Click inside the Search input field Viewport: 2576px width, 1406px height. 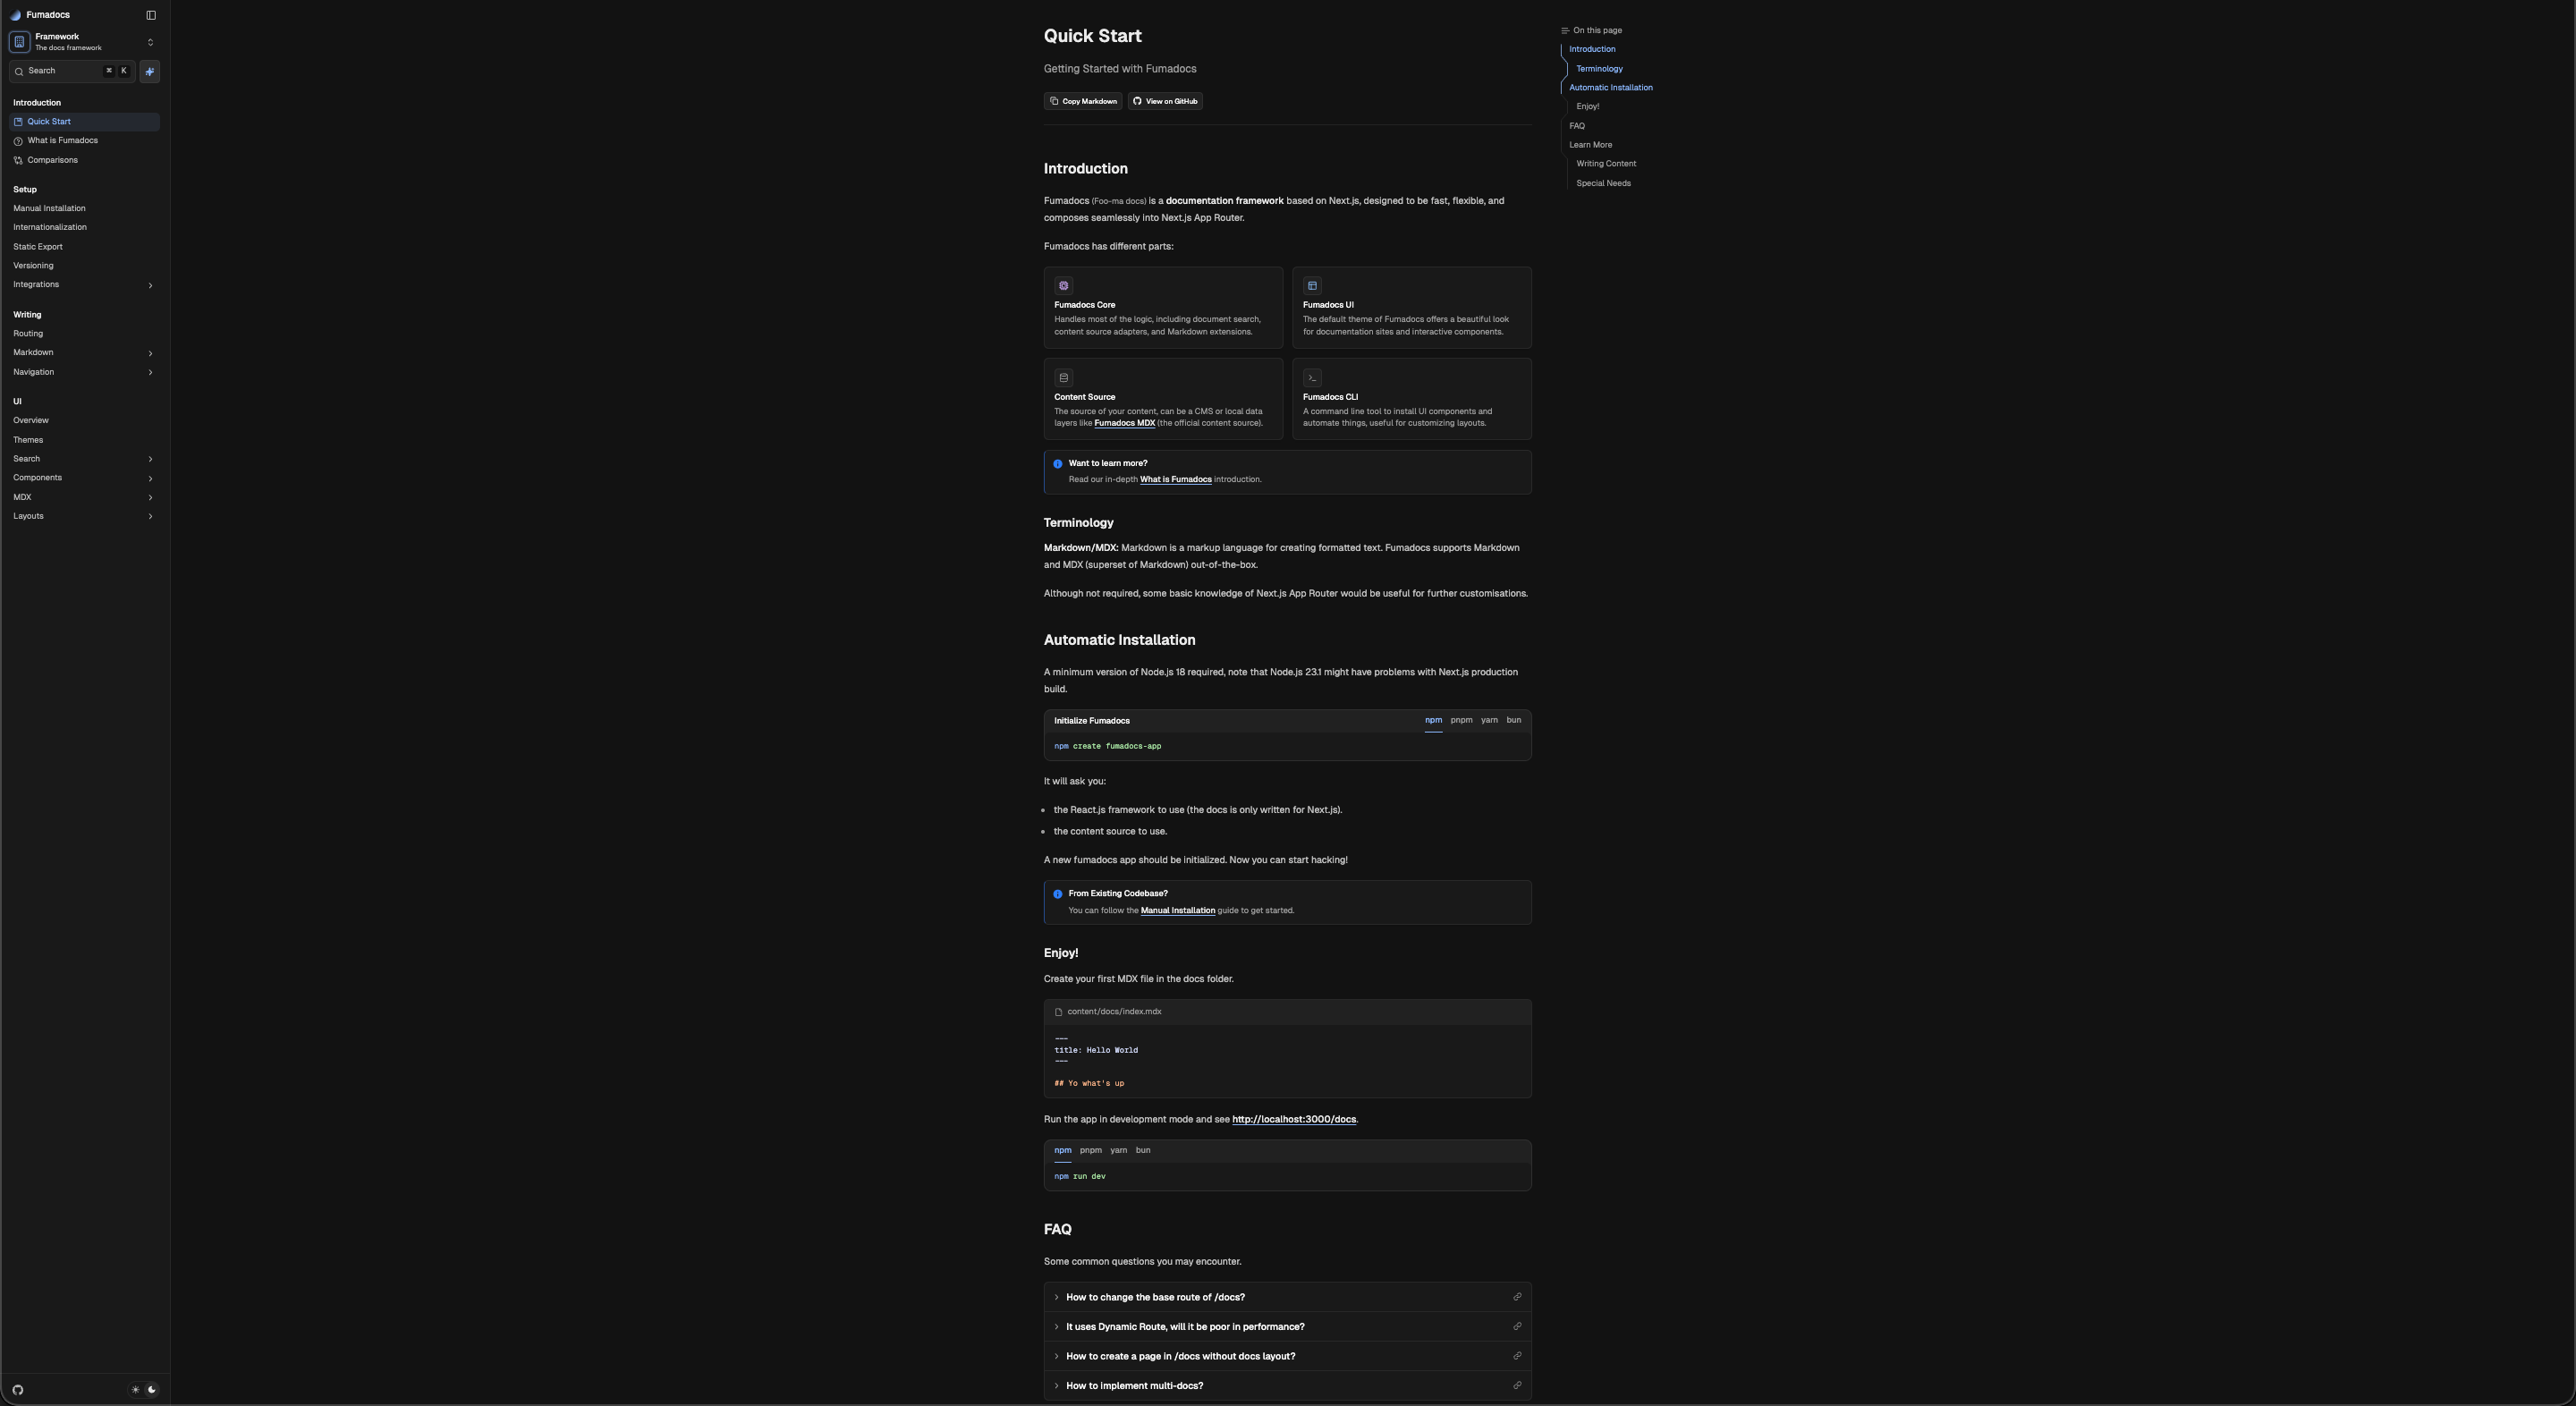[60, 71]
